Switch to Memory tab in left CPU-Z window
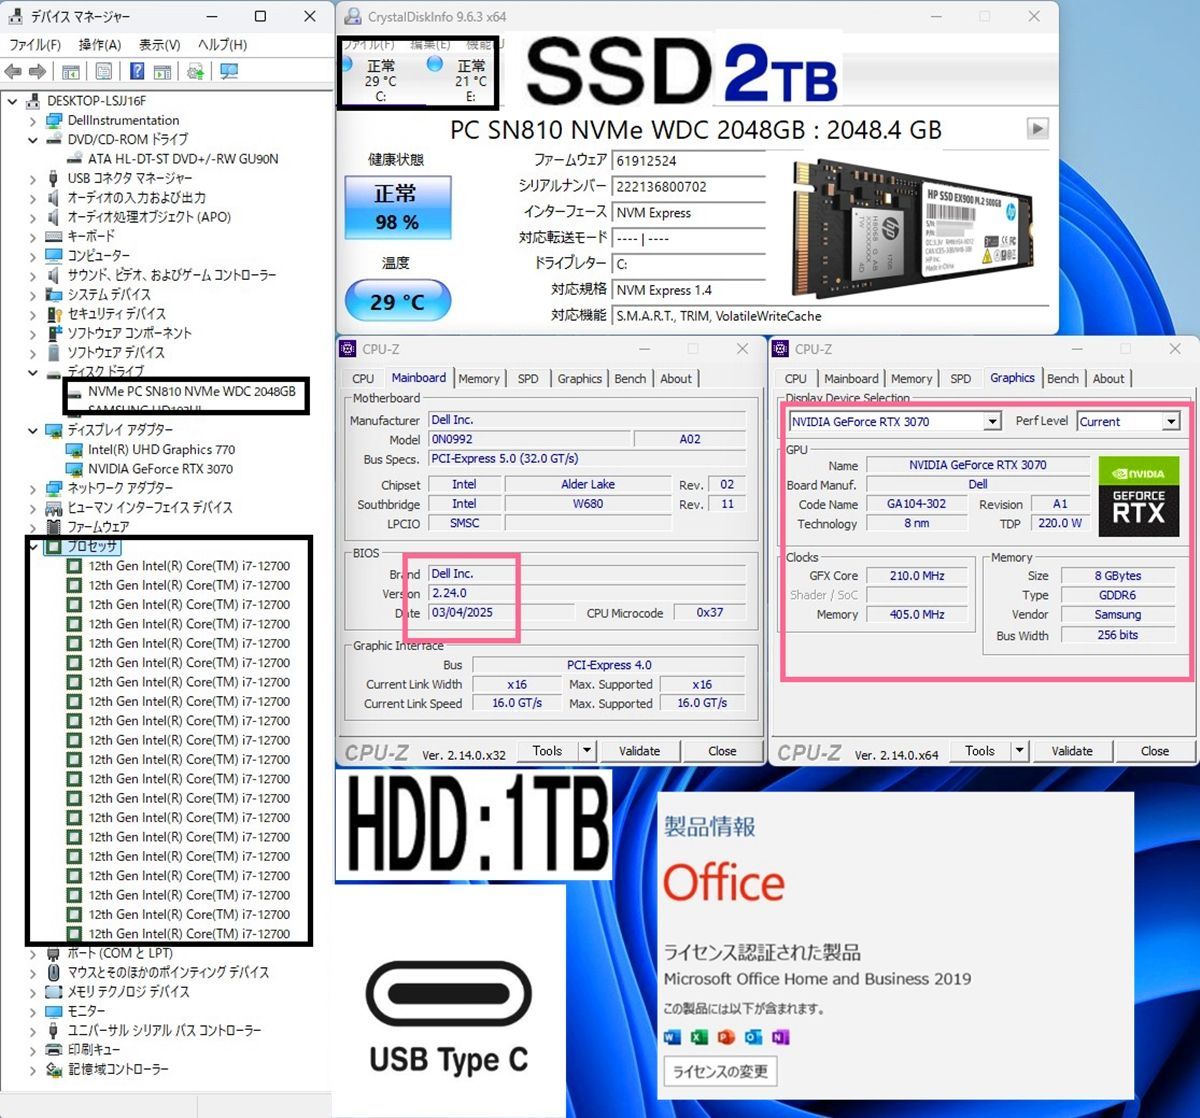The height and width of the screenshot is (1118, 1200). 479,379
